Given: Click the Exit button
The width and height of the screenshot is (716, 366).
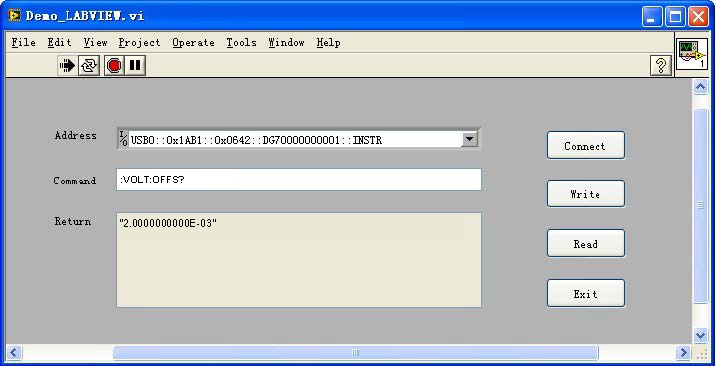Looking at the screenshot, I should coord(585,293).
